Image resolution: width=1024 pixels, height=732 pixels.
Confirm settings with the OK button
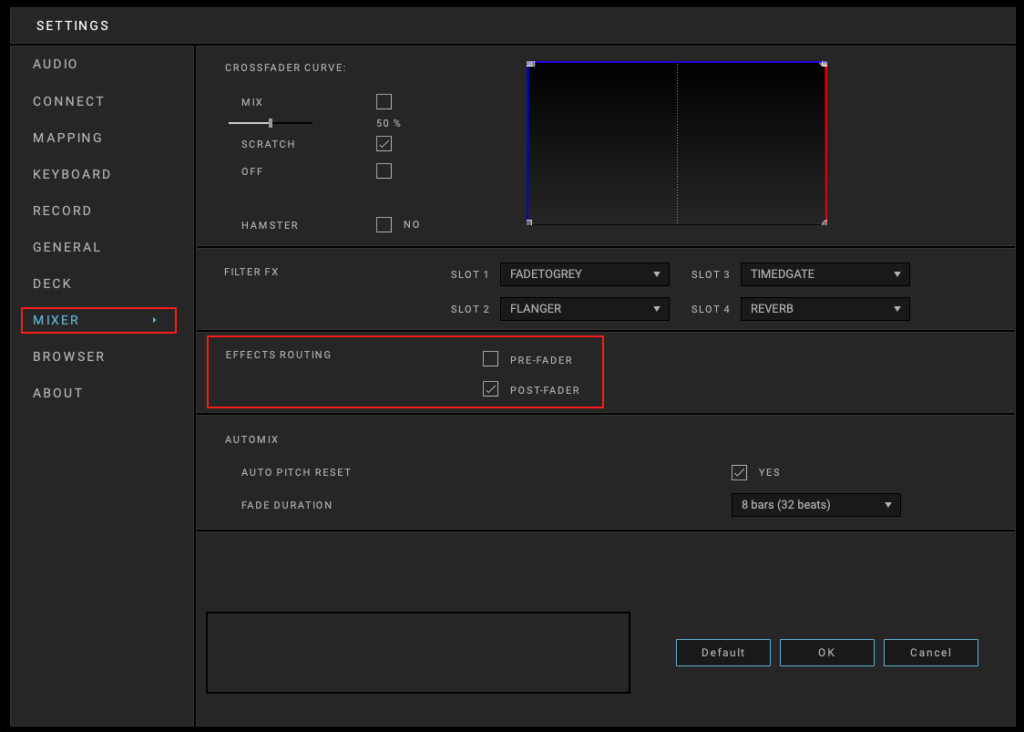tap(826, 653)
